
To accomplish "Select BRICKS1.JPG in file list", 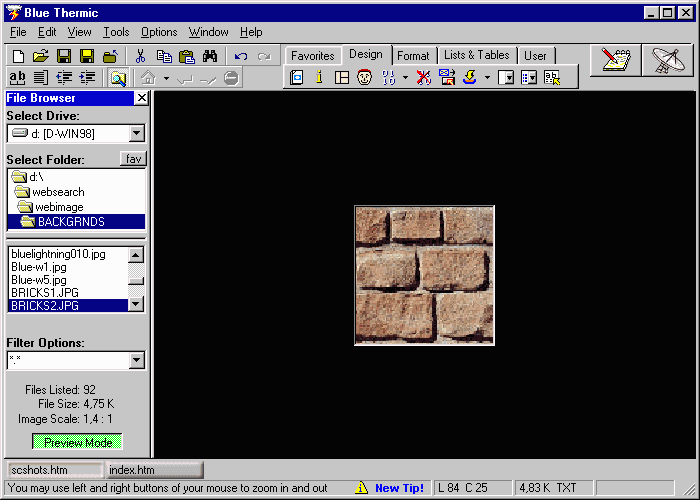I will tap(68, 293).
